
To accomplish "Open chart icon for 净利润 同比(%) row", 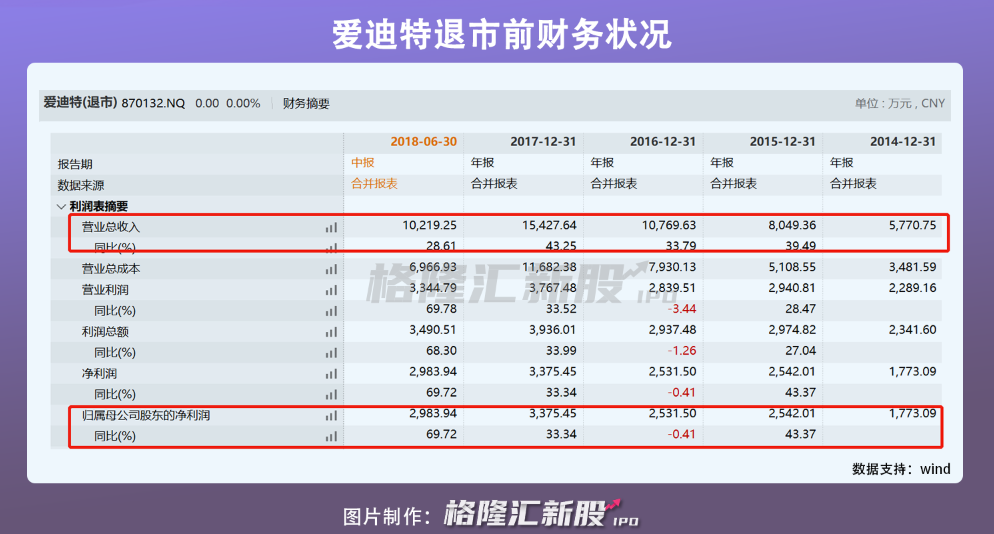I will (x=332, y=395).
